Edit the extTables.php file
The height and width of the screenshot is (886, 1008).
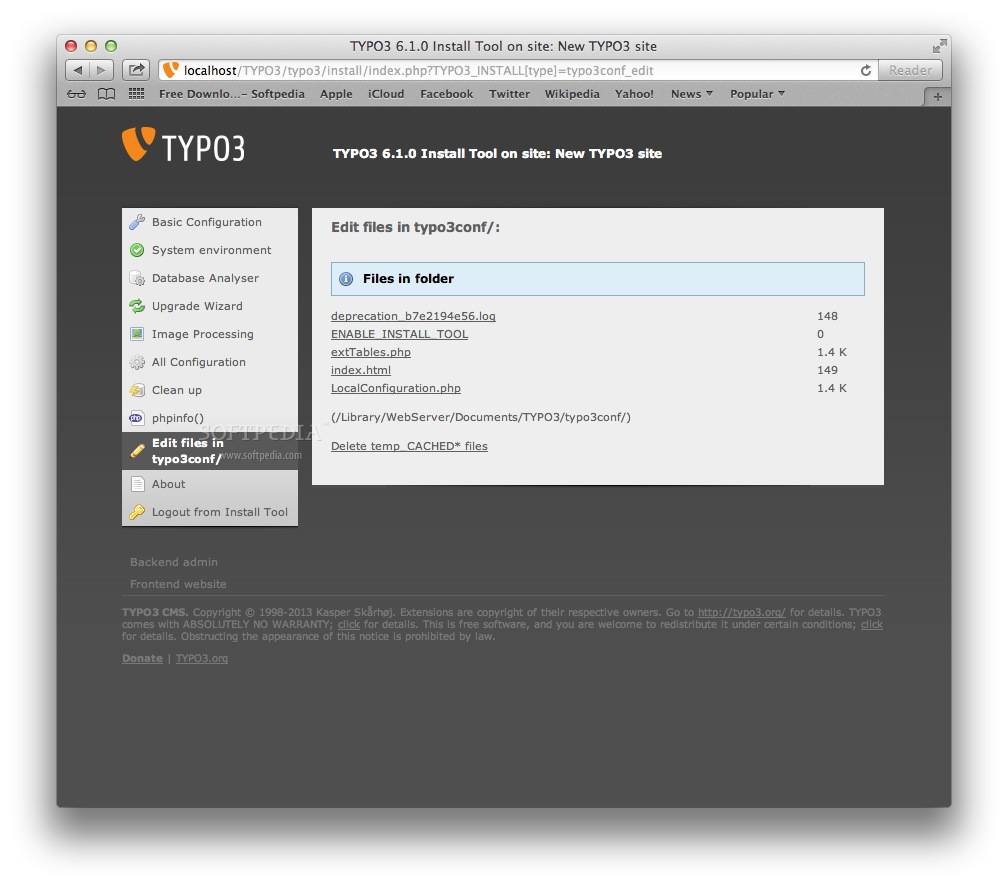[x=370, y=352]
